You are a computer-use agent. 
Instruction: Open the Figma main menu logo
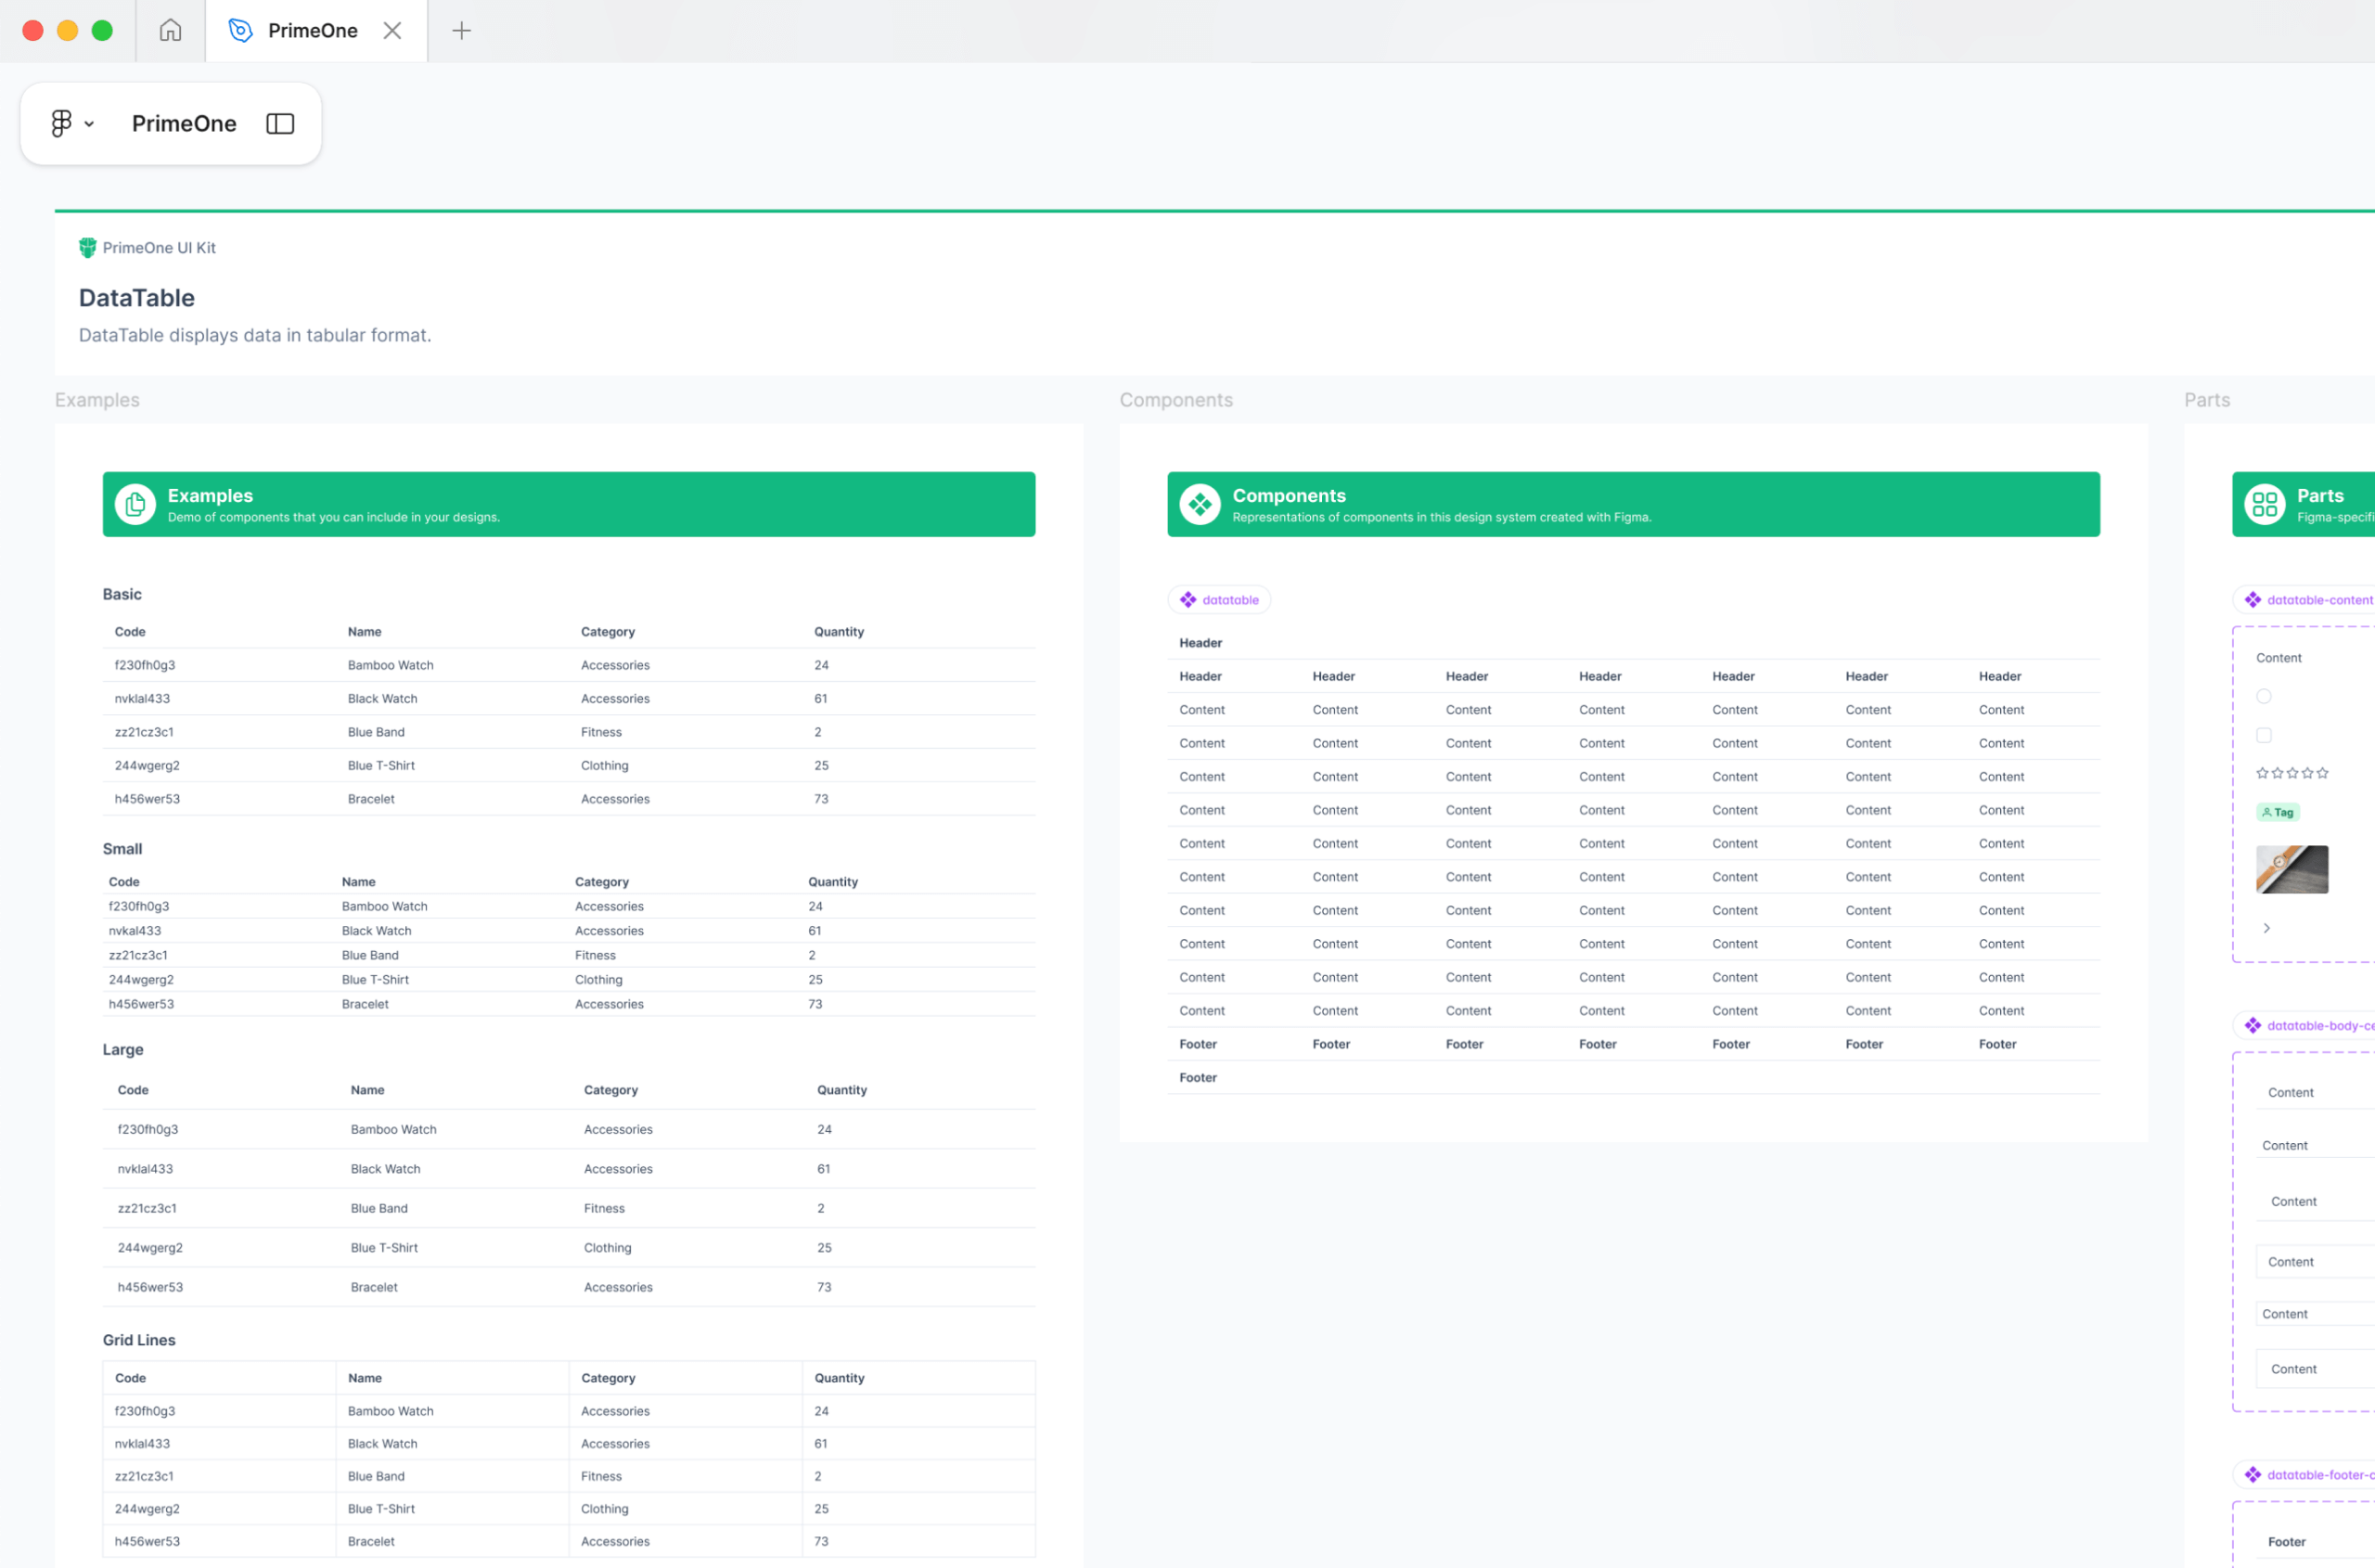click(61, 123)
